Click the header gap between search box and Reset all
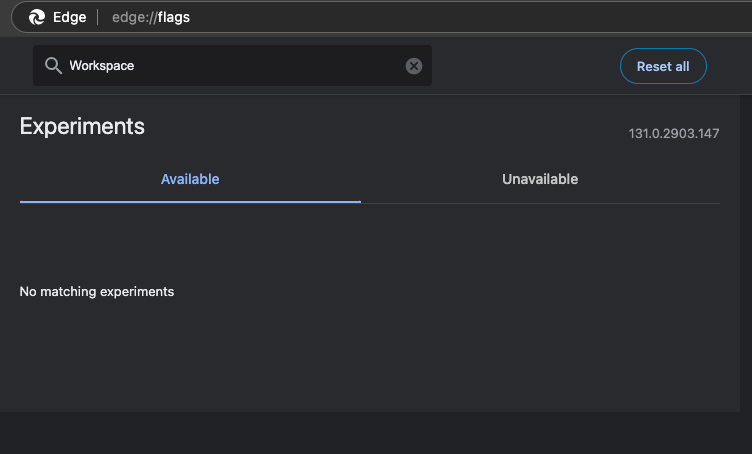This screenshot has height=454, width=752. pyautogui.click(x=525, y=66)
